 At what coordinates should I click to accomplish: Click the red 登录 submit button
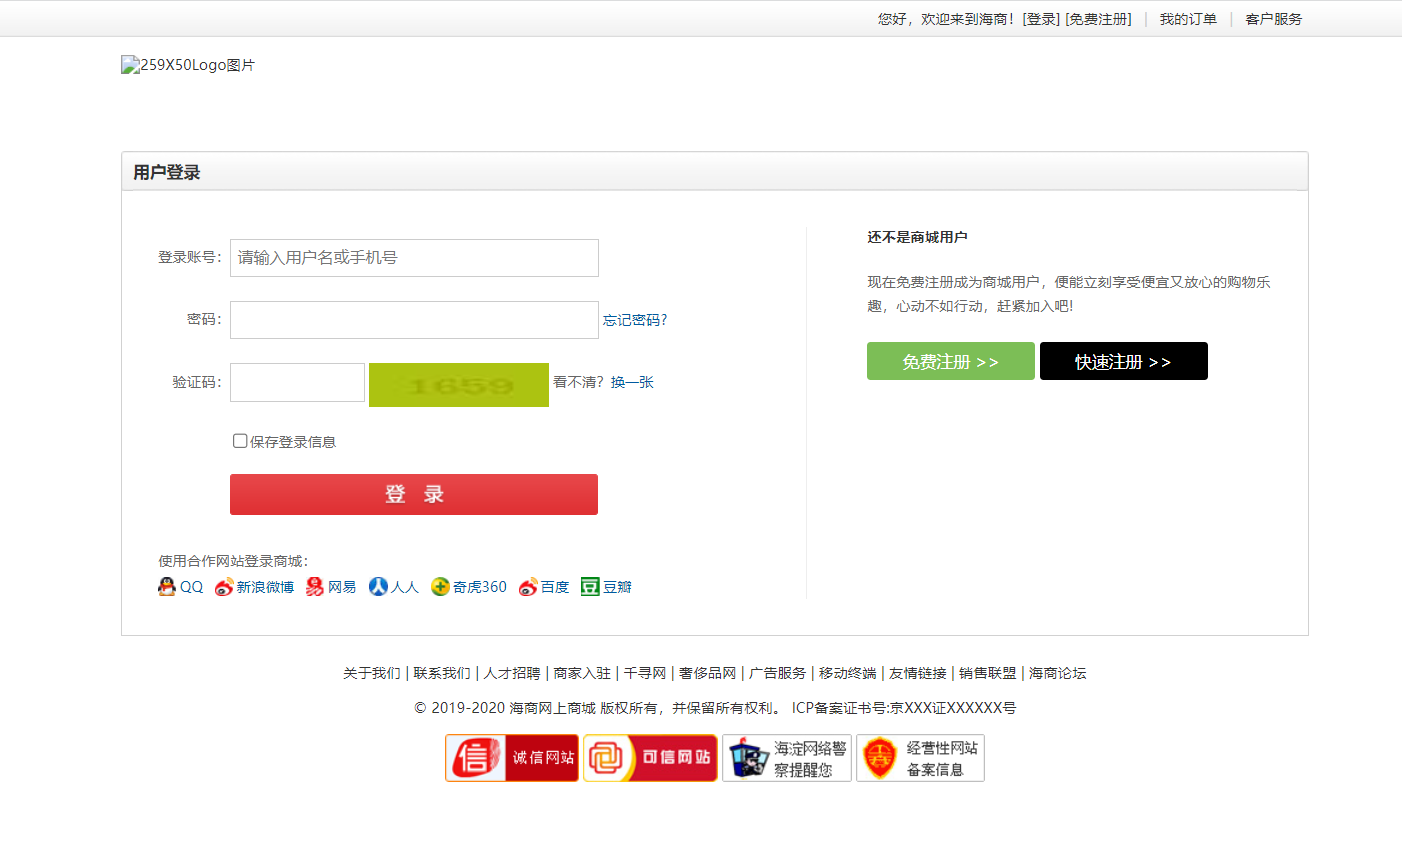tap(414, 494)
